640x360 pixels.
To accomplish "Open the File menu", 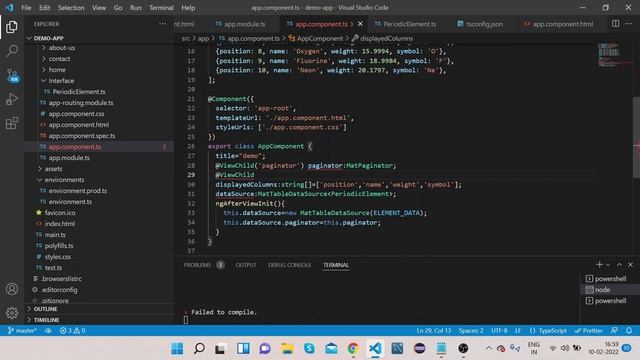I will pos(26,8).
